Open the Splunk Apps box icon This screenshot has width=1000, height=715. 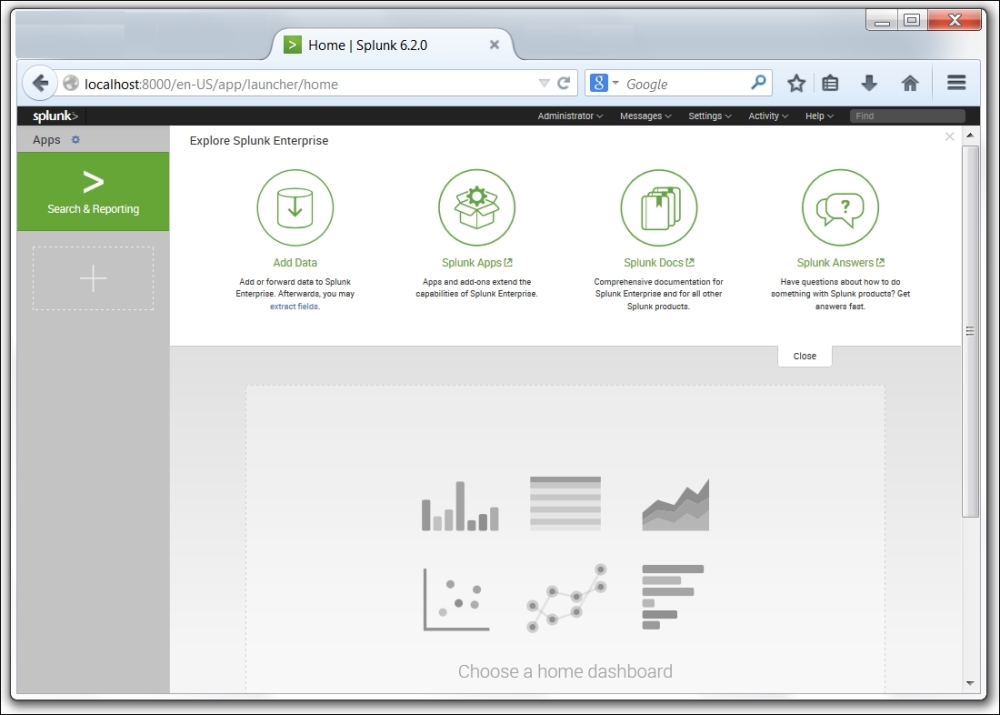coord(476,207)
